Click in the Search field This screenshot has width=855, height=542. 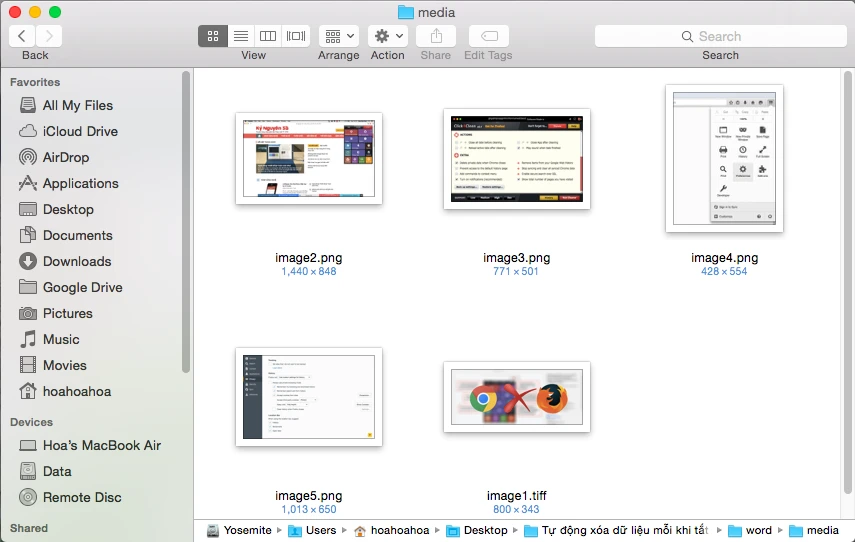click(720, 36)
